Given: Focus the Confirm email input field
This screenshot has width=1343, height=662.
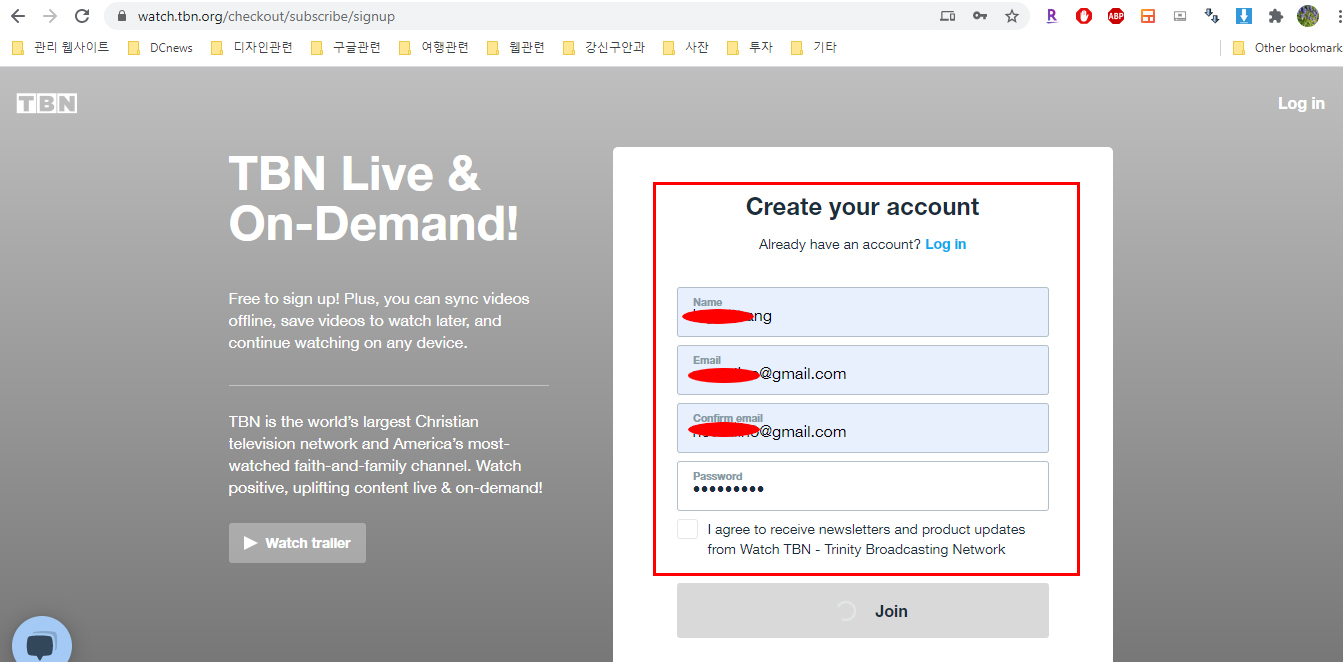Looking at the screenshot, I should pos(863,428).
